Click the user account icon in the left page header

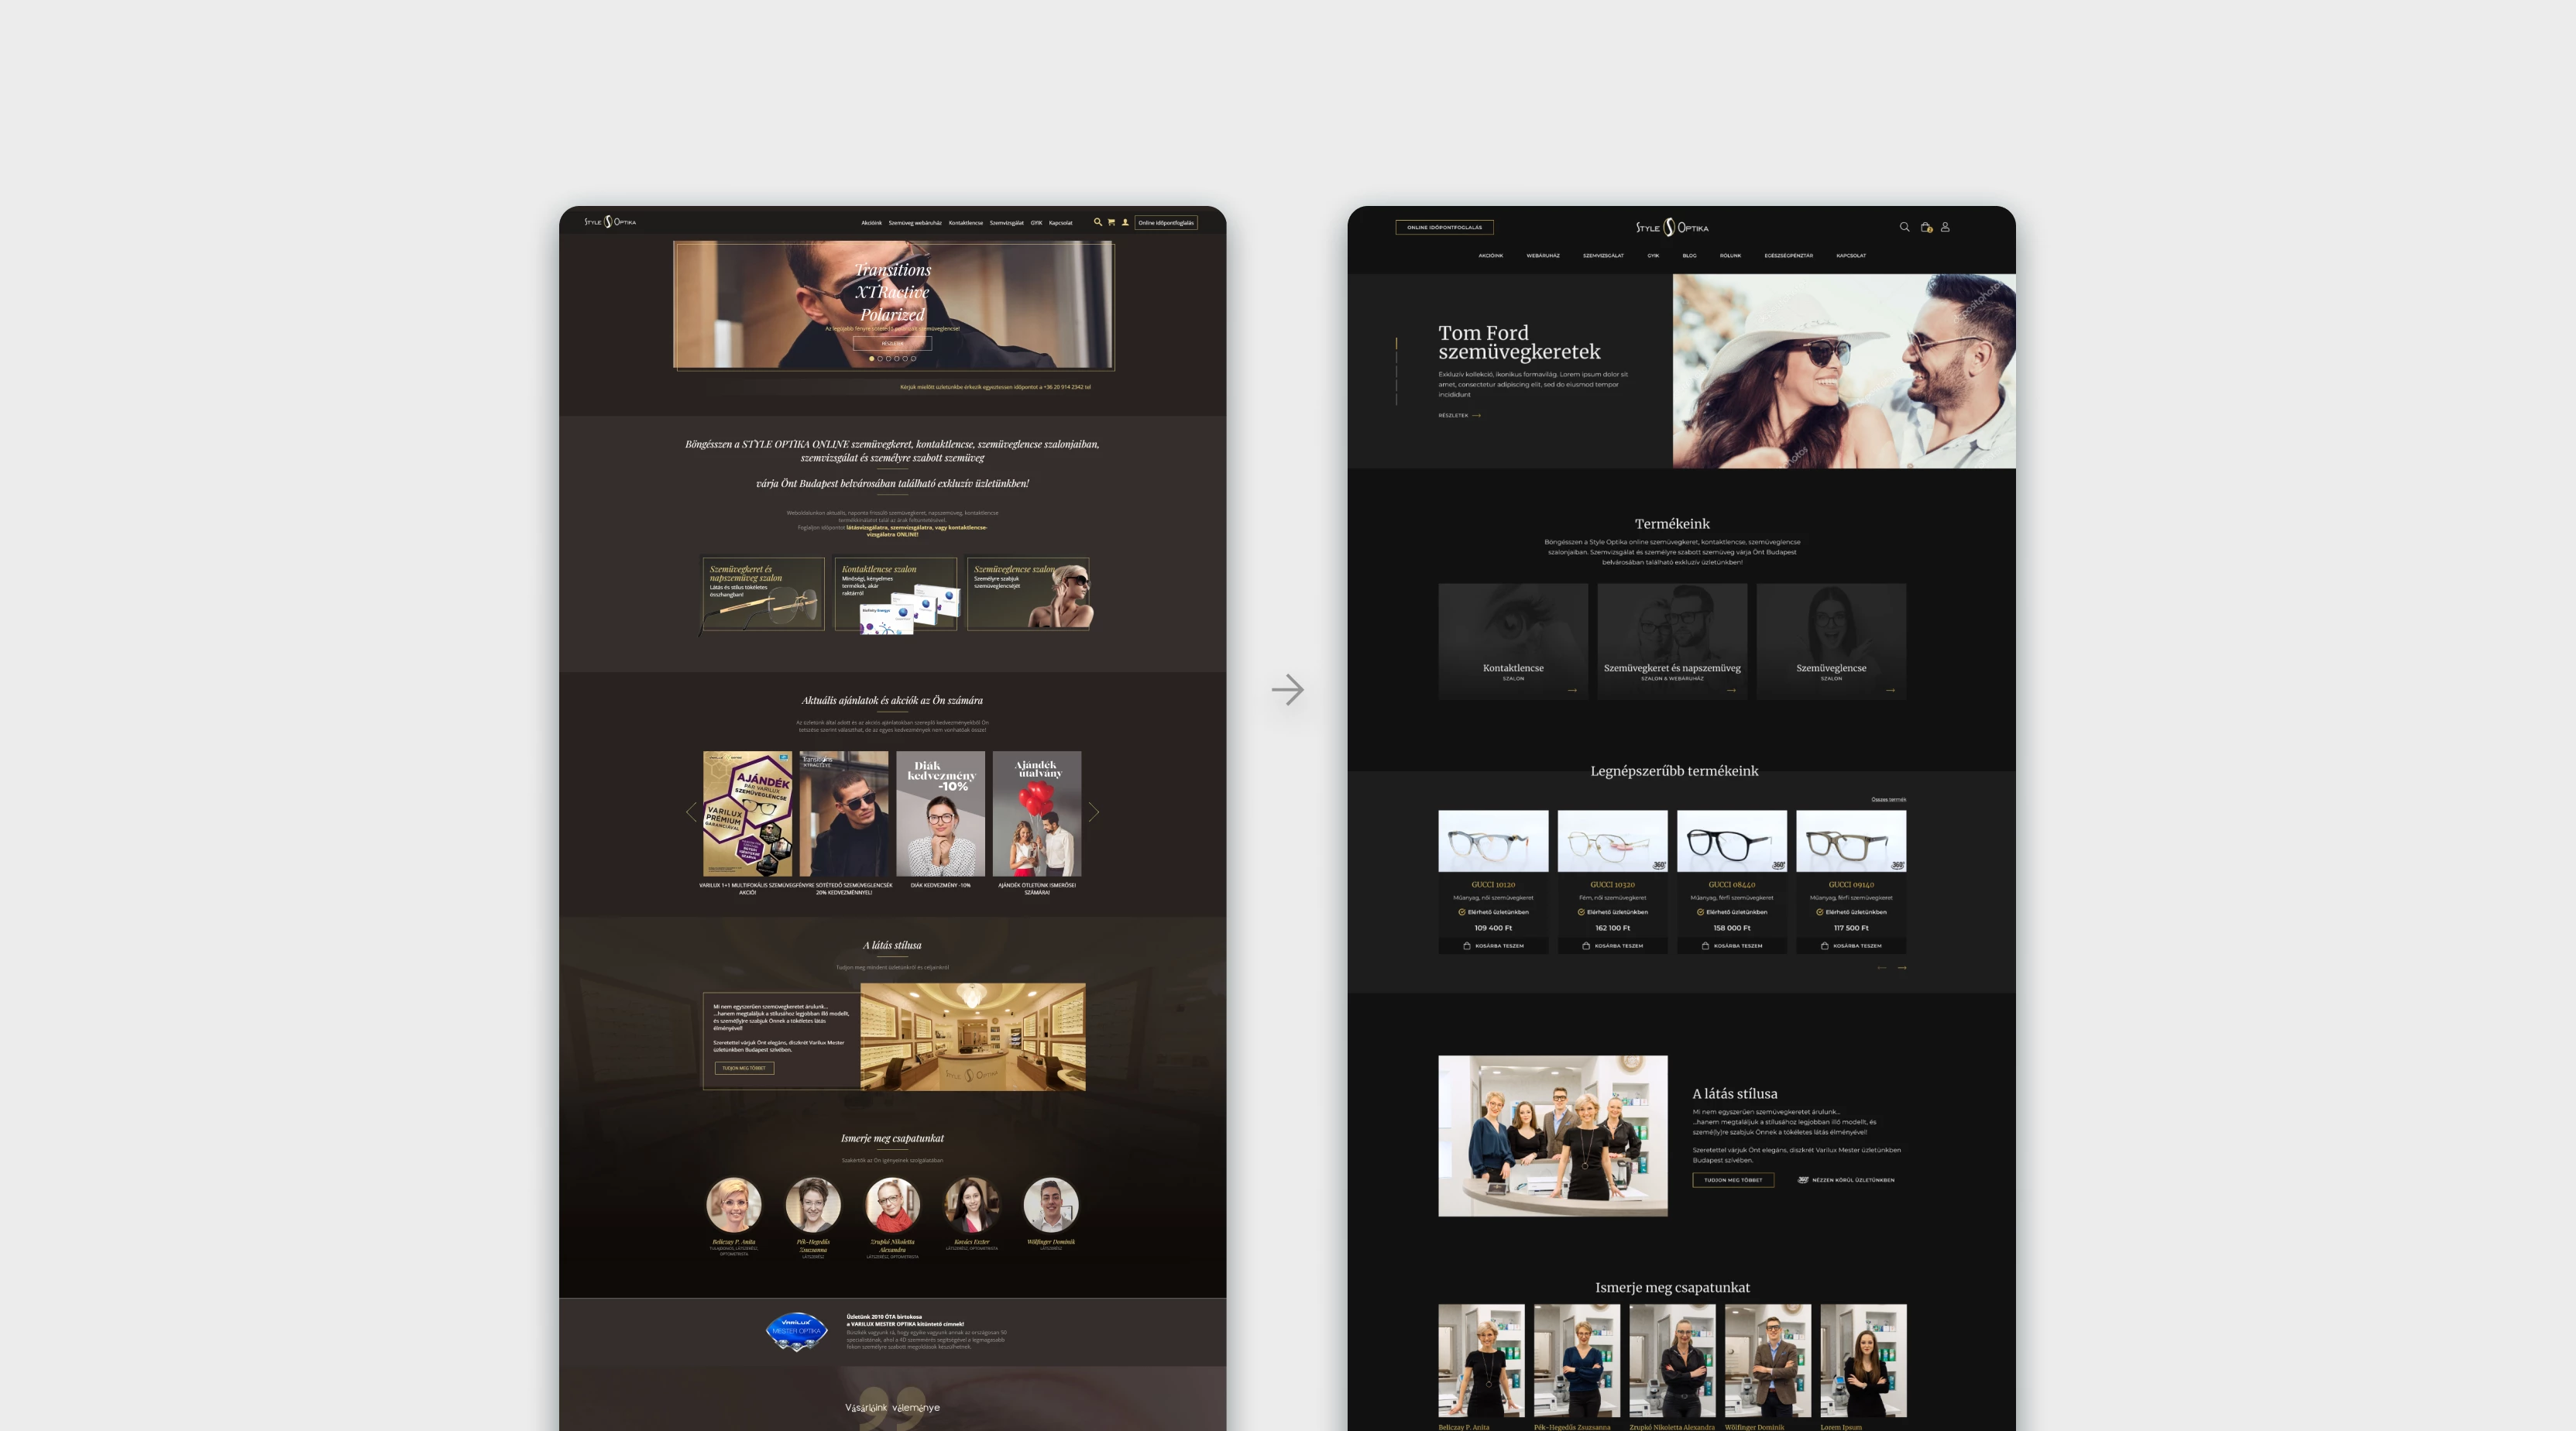click(1125, 222)
